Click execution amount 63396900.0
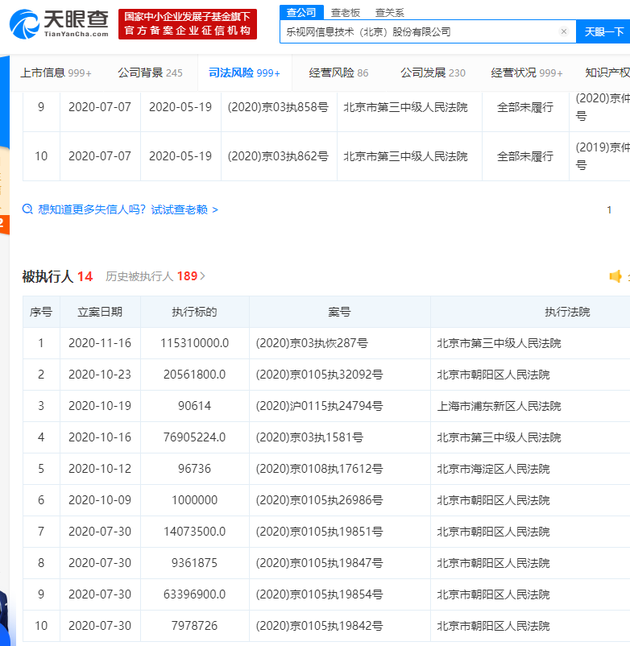This screenshot has width=630, height=646. point(194,594)
